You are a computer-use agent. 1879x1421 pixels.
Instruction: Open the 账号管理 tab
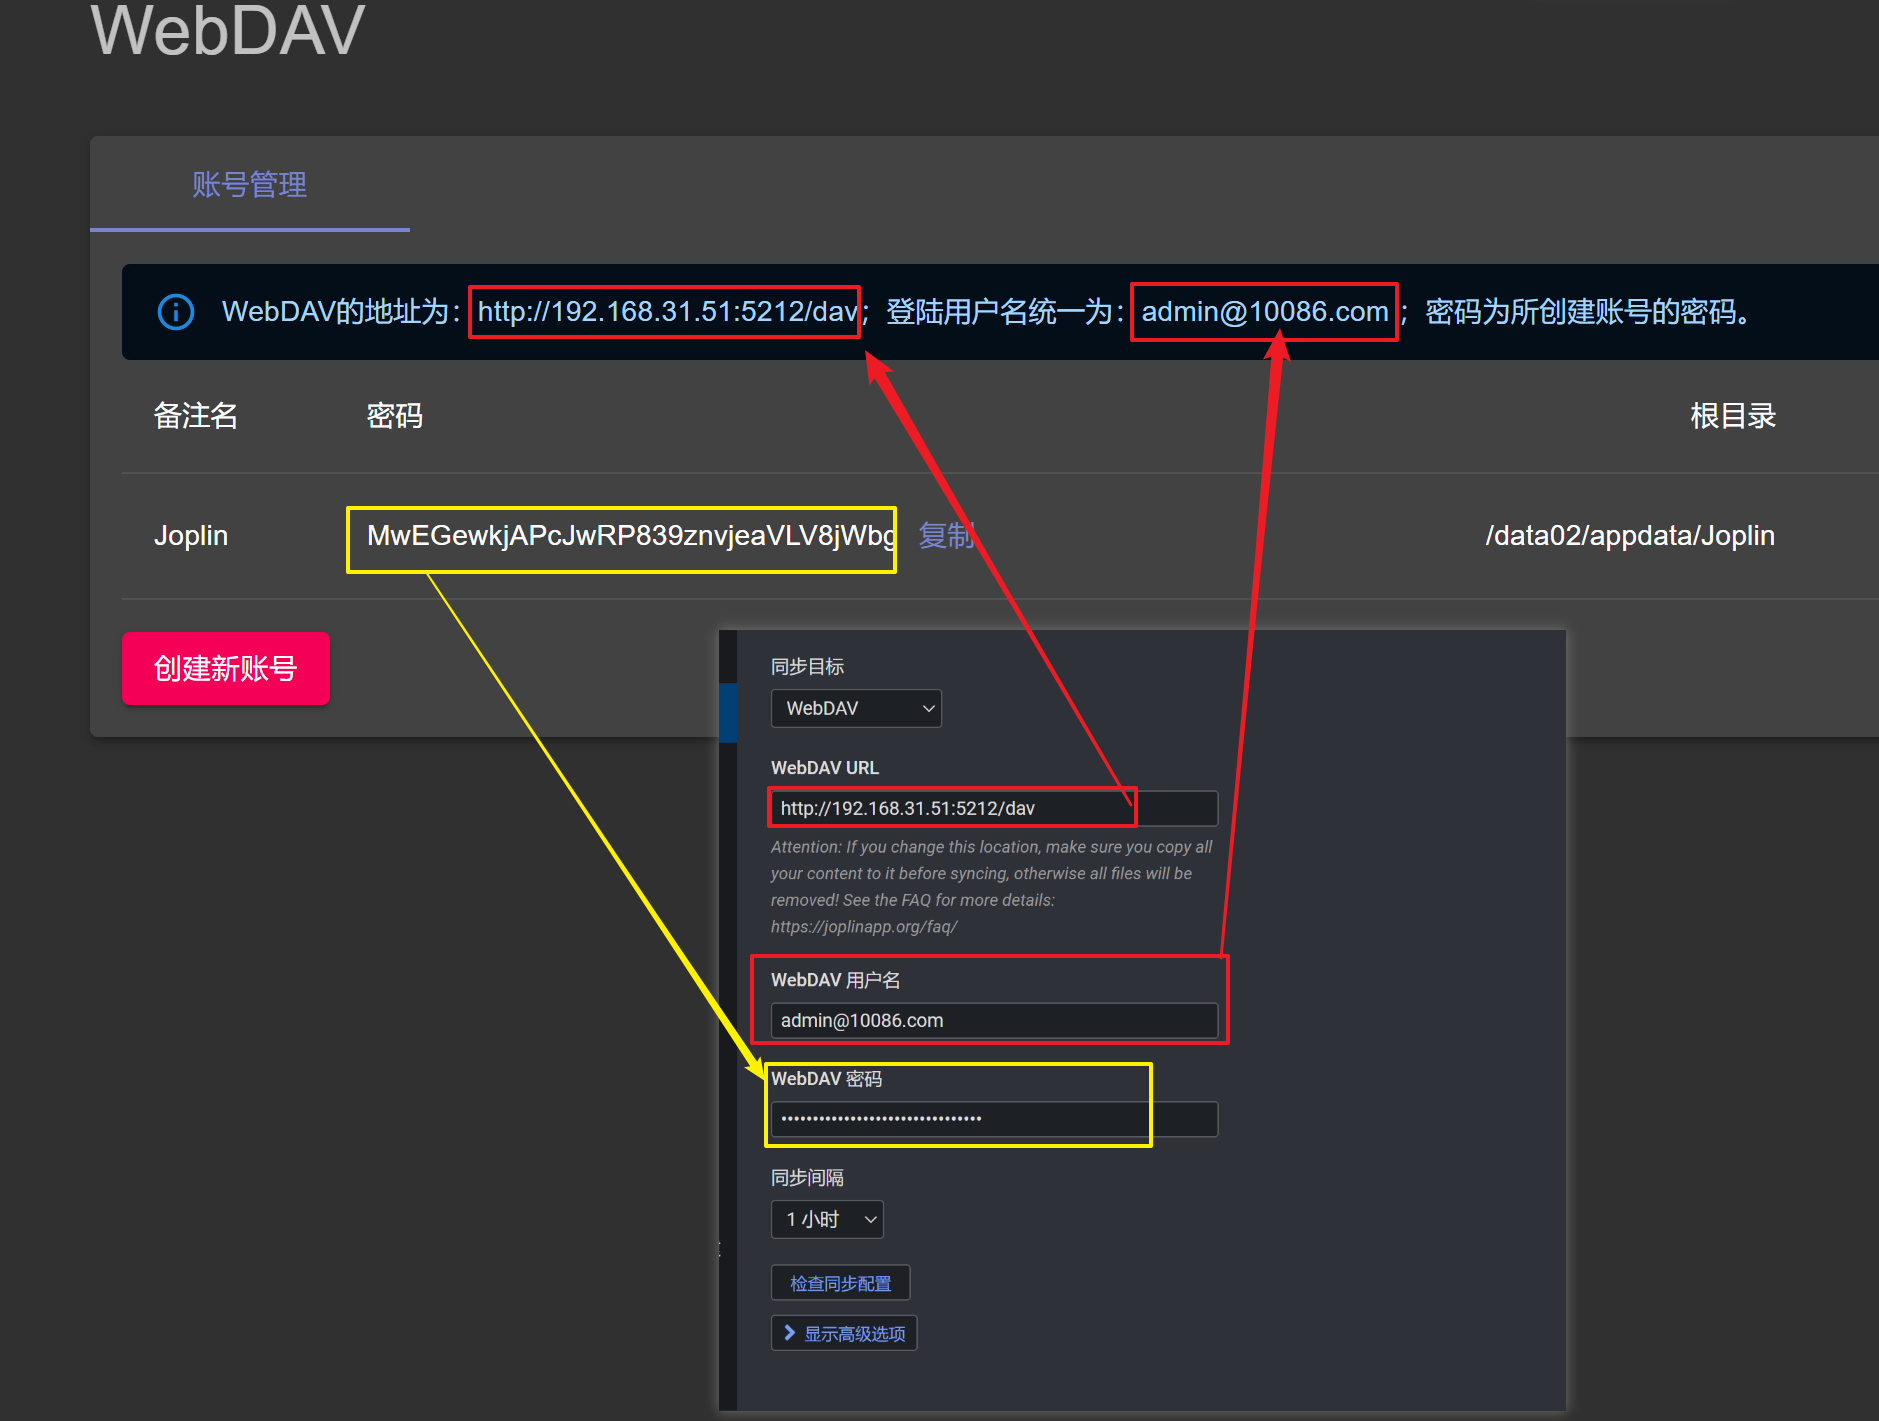(x=249, y=185)
